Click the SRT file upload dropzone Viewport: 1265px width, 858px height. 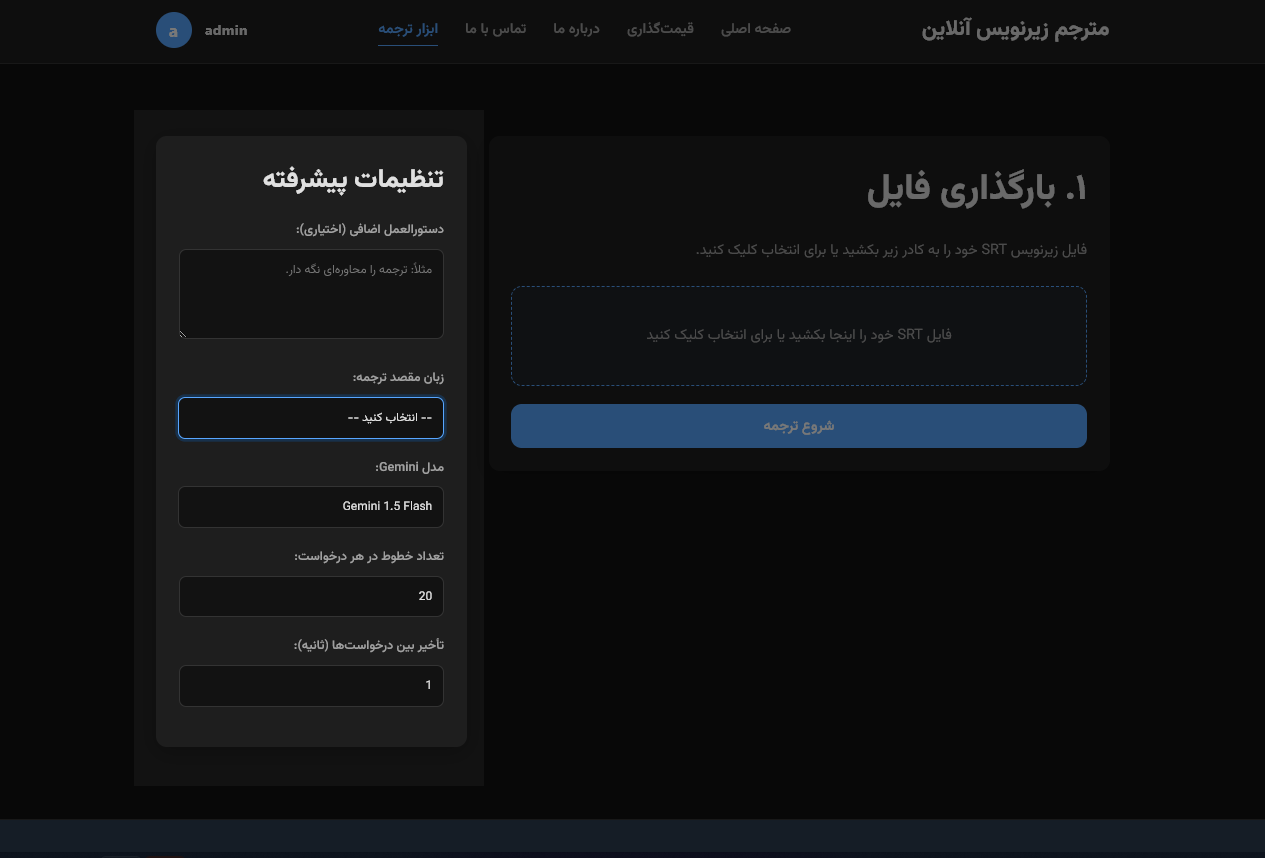click(798, 335)
